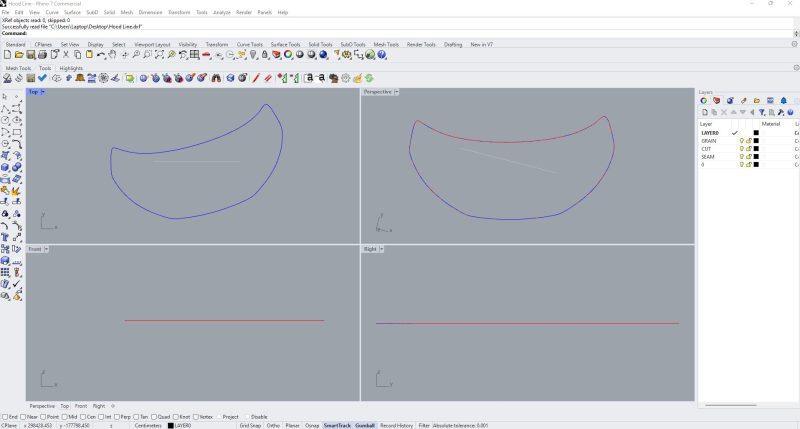The image size is (800, 429).
Task: Click the black color swatch of CUT layer
Action: [756, 149]
